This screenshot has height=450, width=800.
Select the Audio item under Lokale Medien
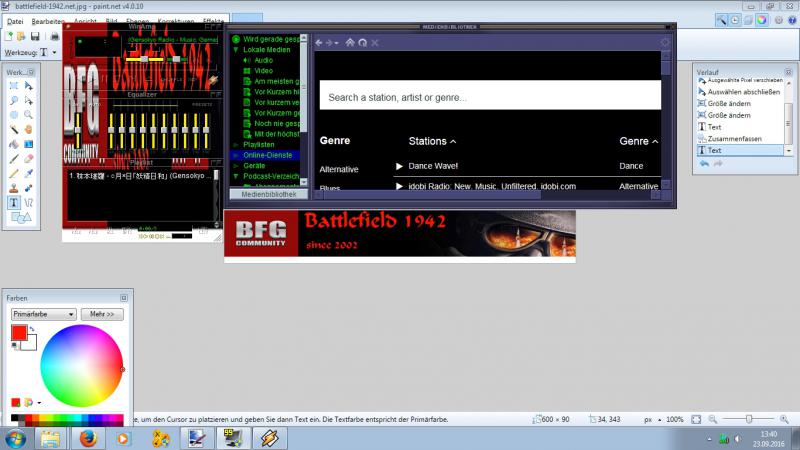tap(263, 60)
